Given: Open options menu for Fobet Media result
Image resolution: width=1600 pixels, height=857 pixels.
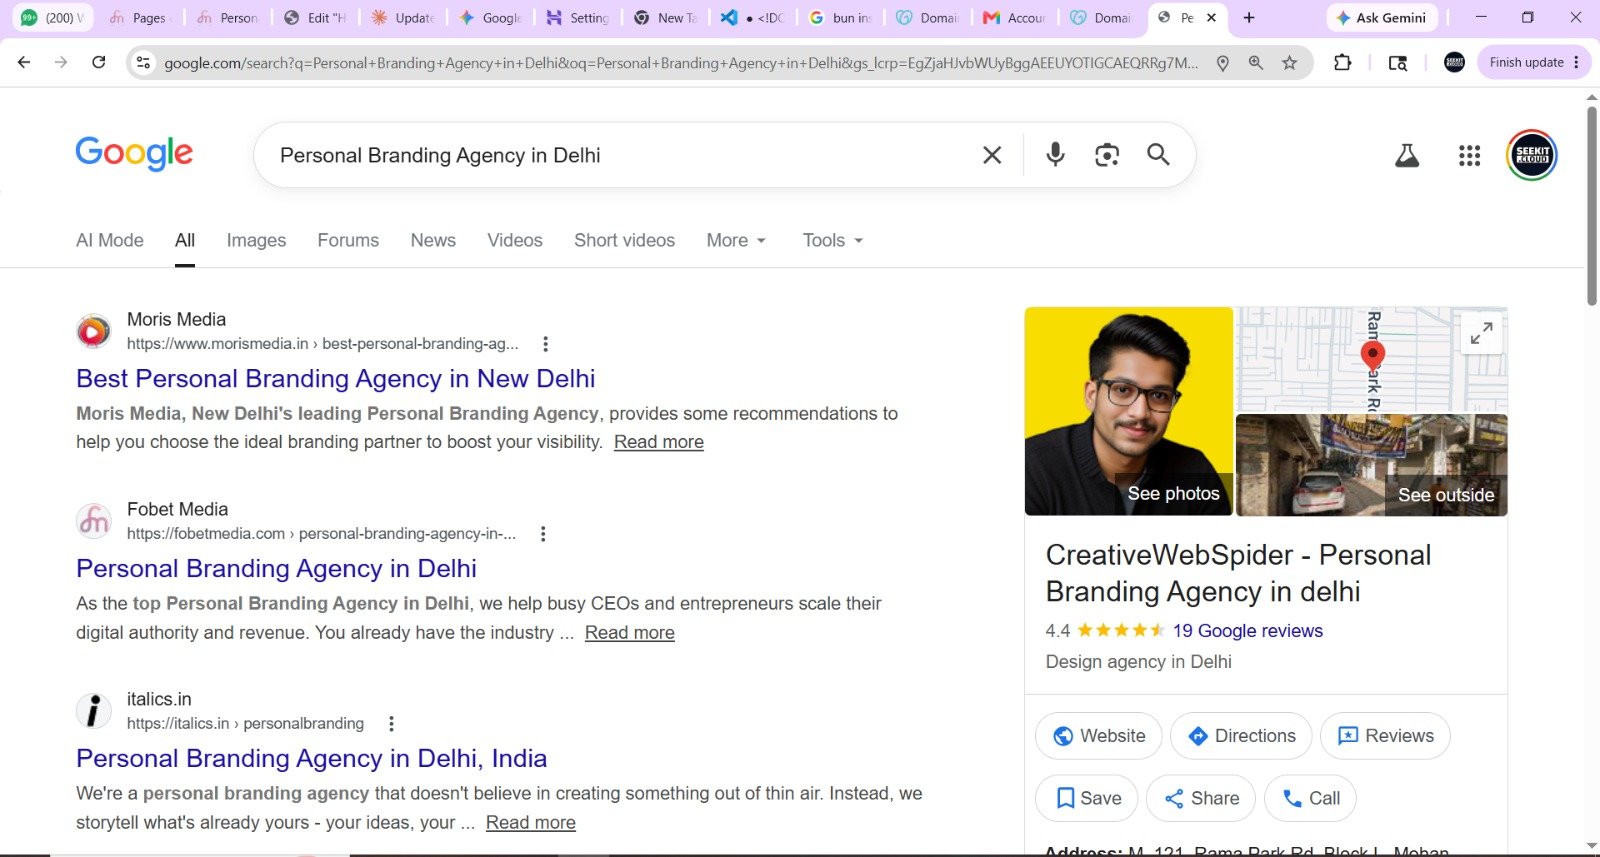Looking at the screenshot, I should [x=543, y=534].
